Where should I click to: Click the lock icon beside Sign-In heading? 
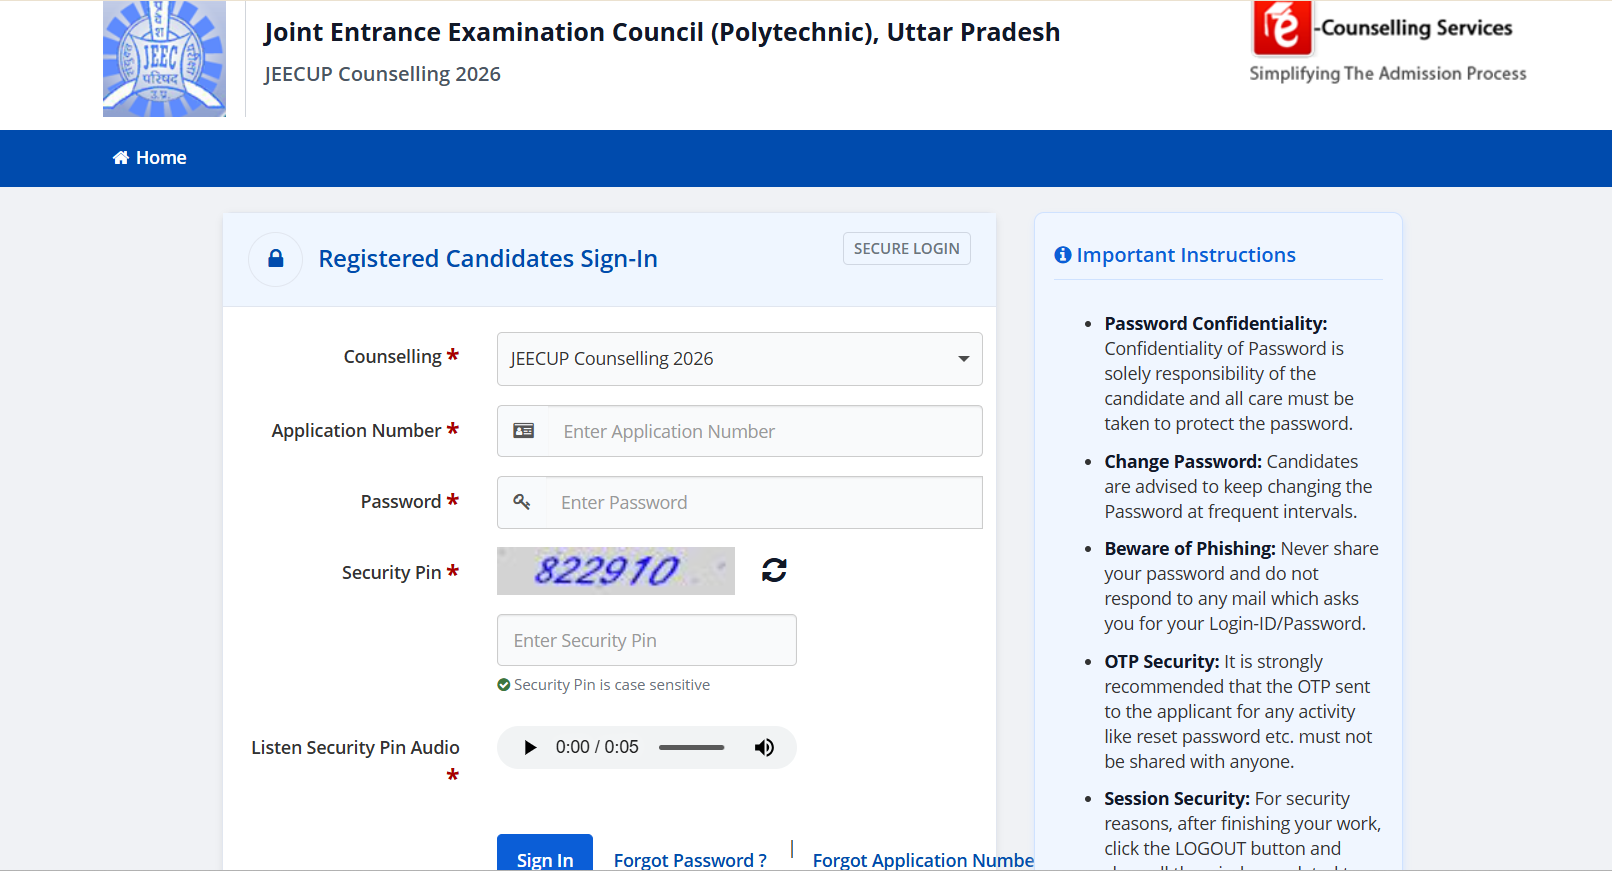point(276,259)
